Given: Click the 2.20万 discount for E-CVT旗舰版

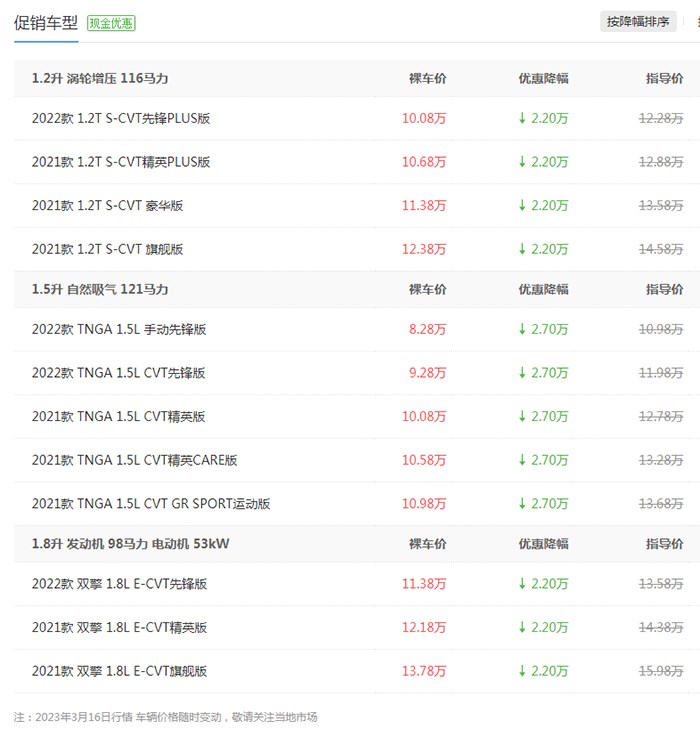Looking at the screenshot, I should tap(543, 671).
